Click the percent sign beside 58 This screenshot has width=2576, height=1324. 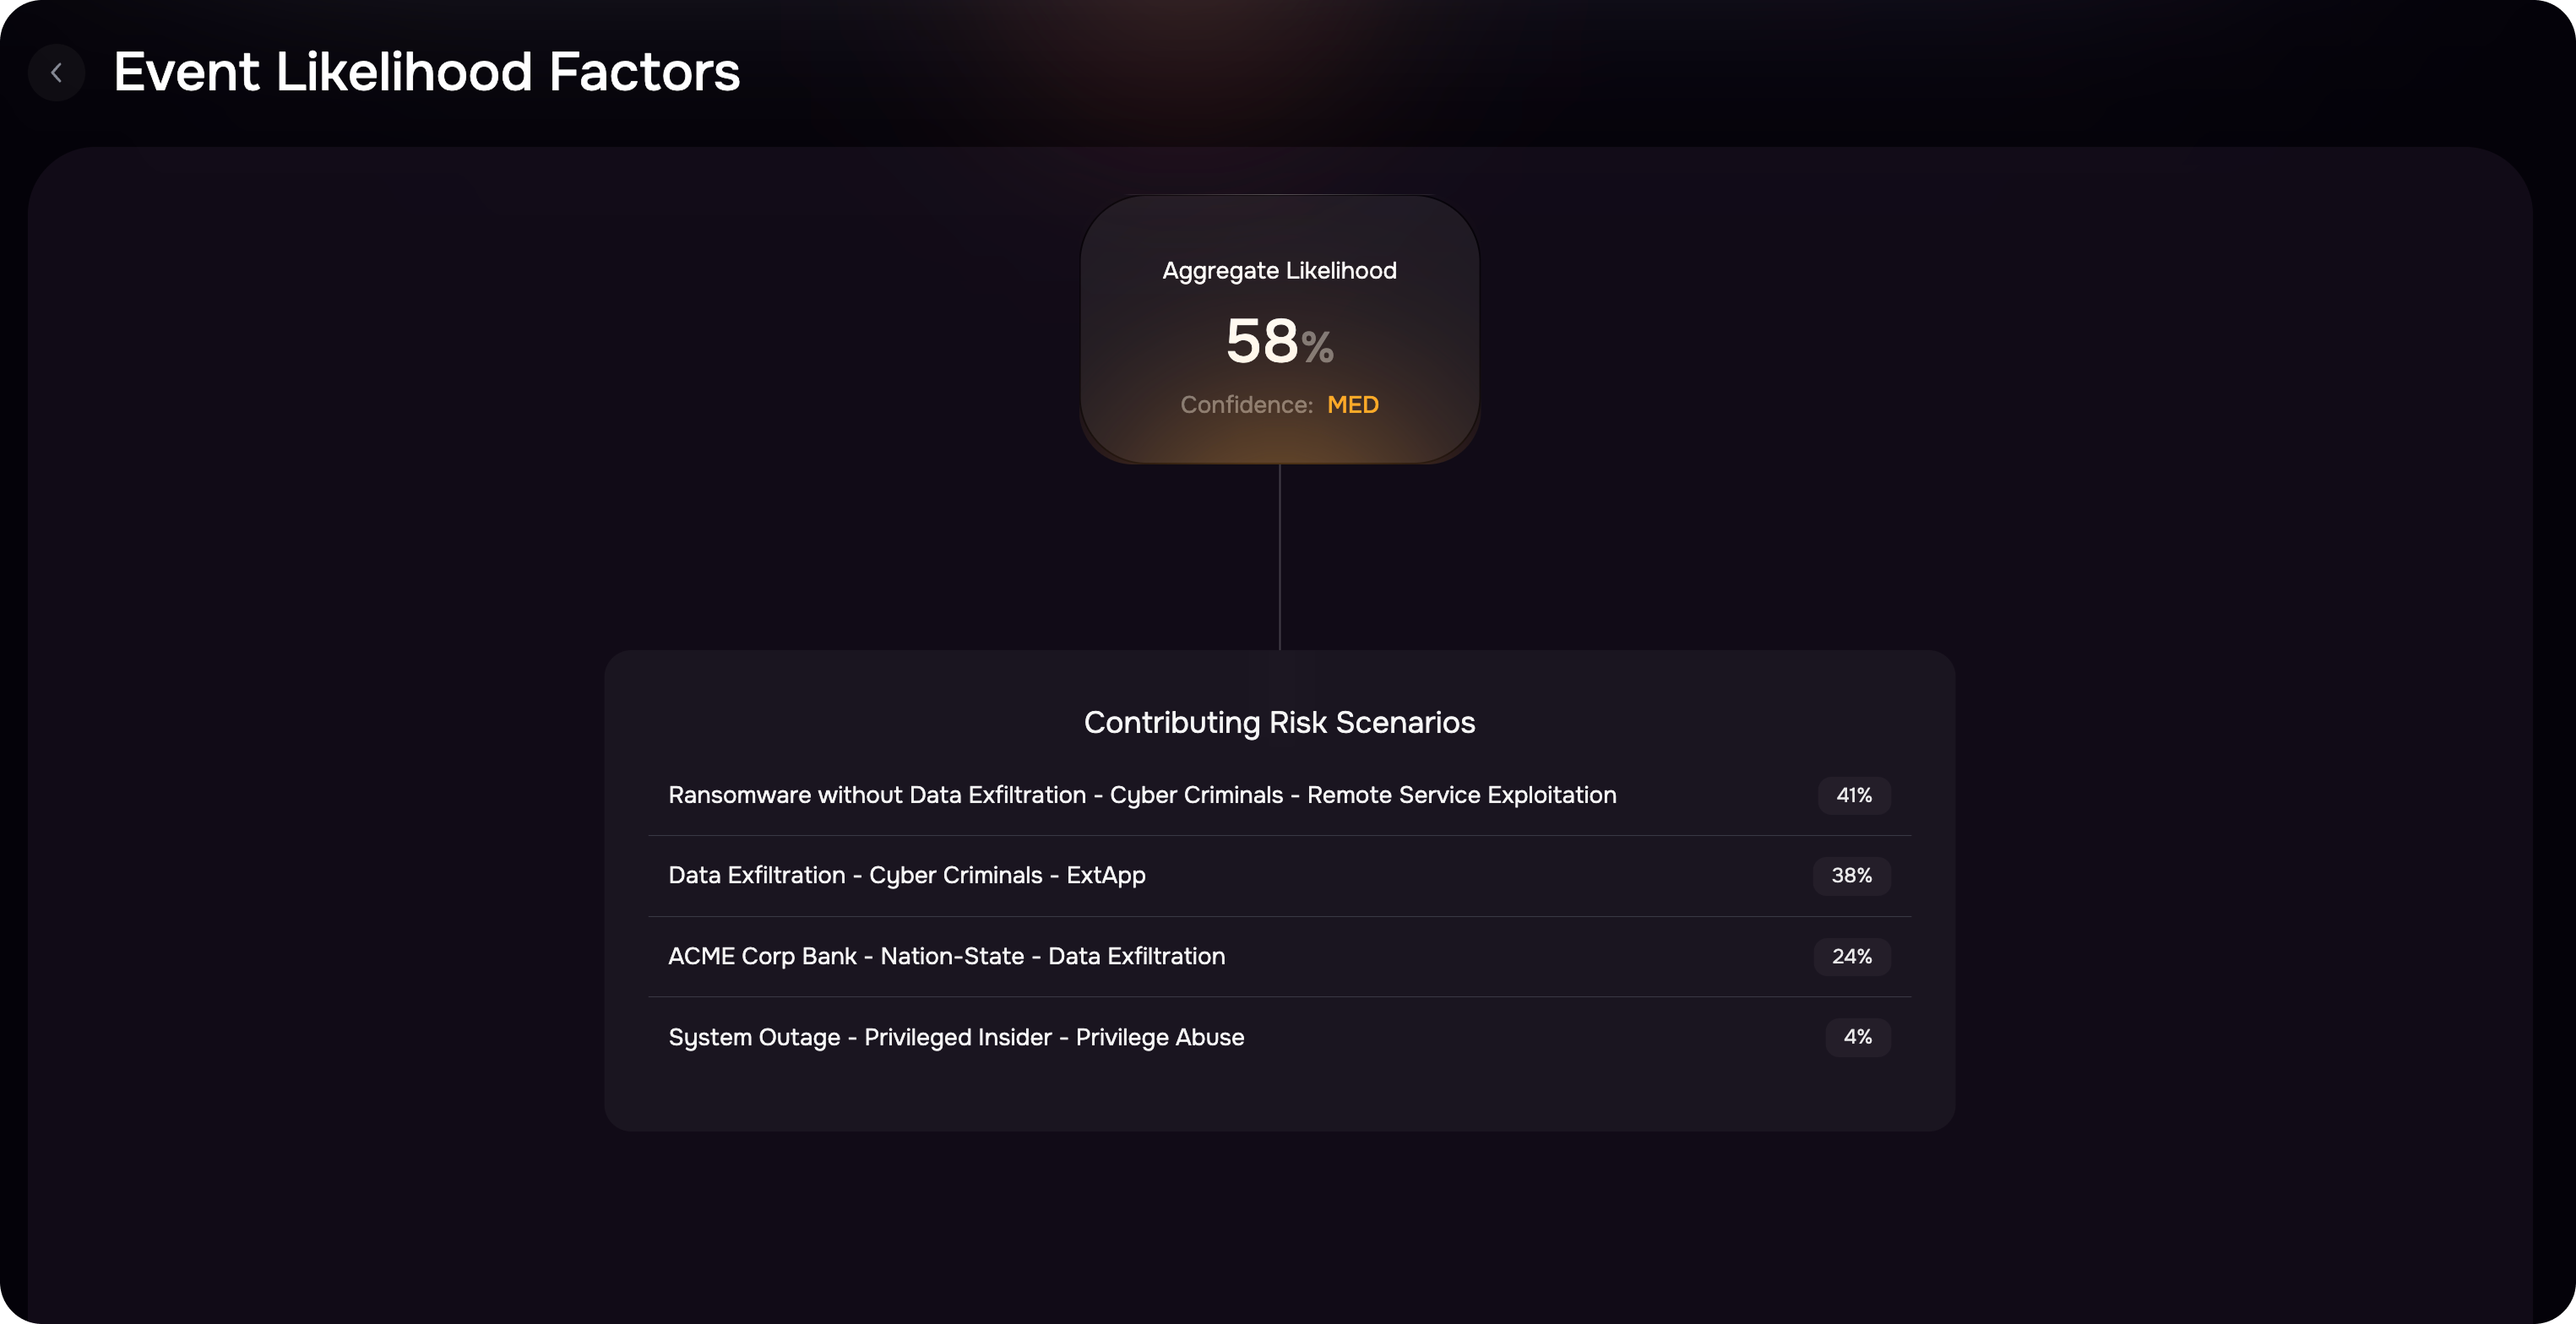point(1317,348)
